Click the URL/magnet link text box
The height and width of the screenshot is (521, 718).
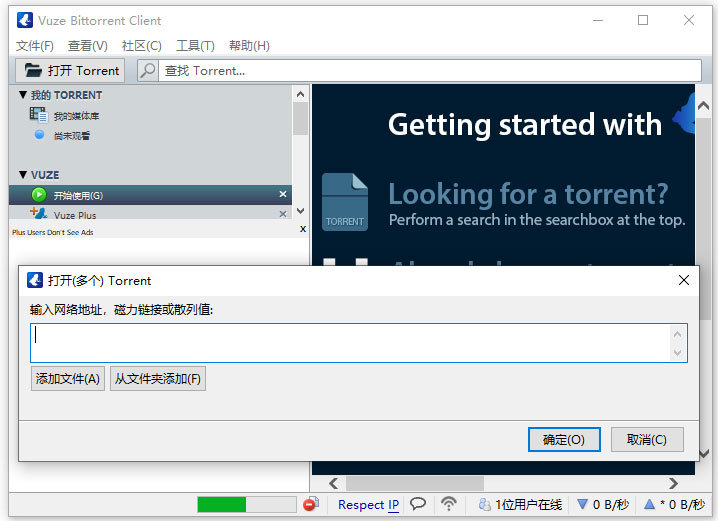(359, 343)
